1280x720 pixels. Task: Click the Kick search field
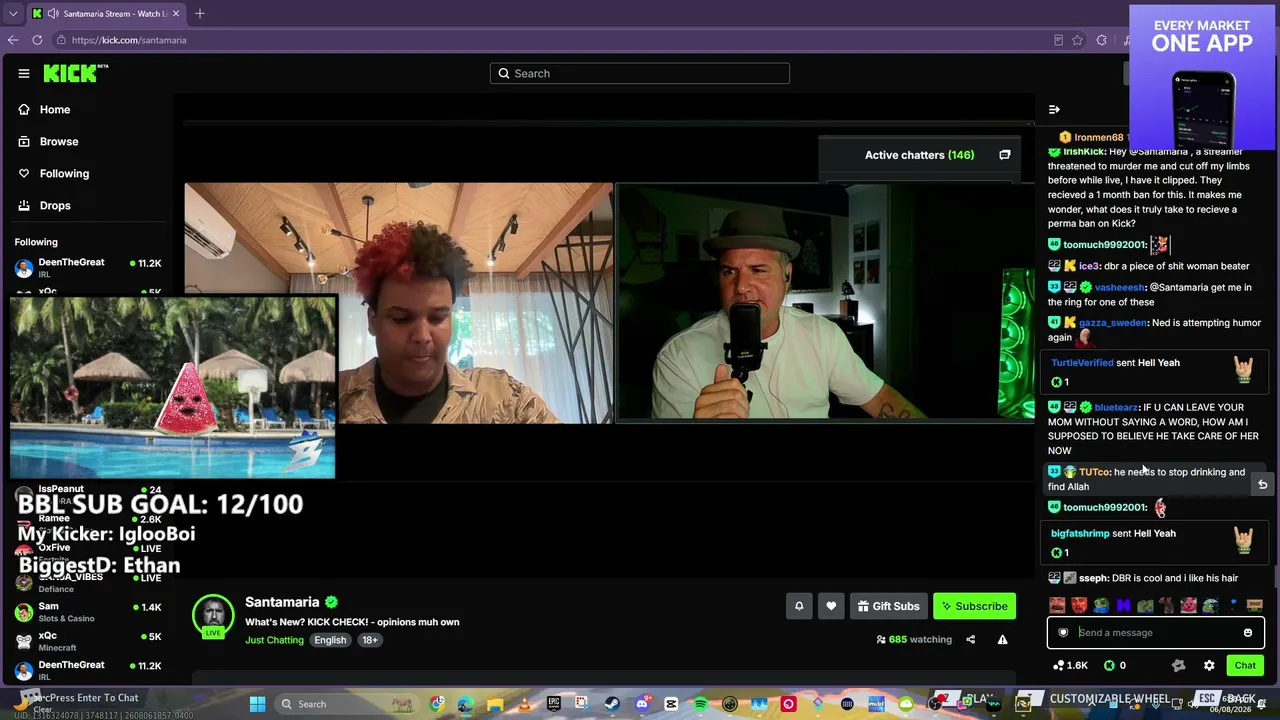point(640,73)
